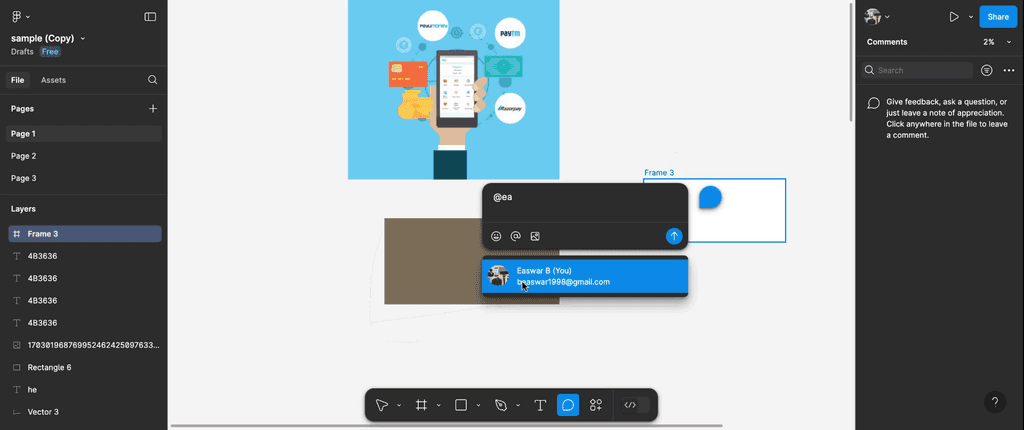Submit the comment with the arrow button
Image resolution: width=1024 pixels, height=430 pixels.
[x=674, y=236]
